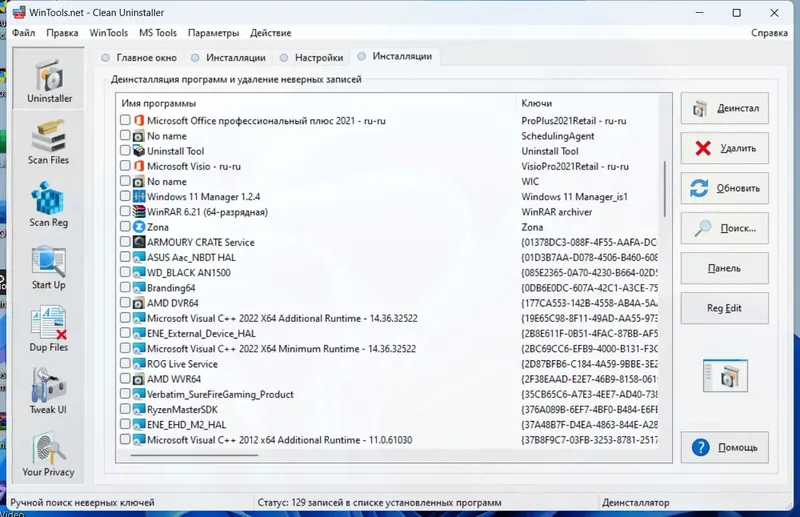Open the Scan Reg tool
Screen dimensions: 800x517
[x=48, y=204]
